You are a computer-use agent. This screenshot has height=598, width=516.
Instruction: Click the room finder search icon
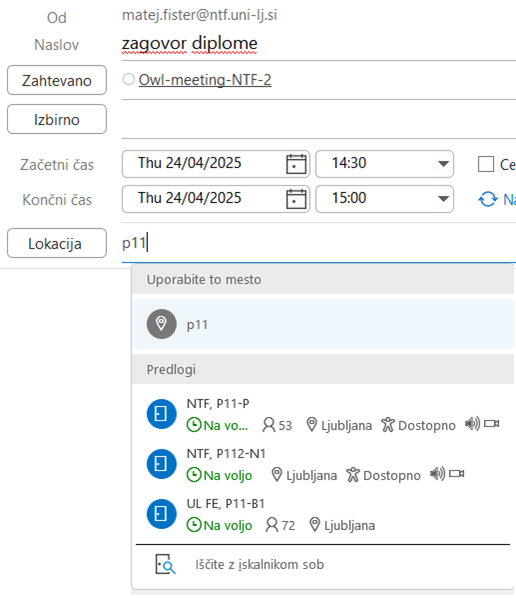pos(165,564)
